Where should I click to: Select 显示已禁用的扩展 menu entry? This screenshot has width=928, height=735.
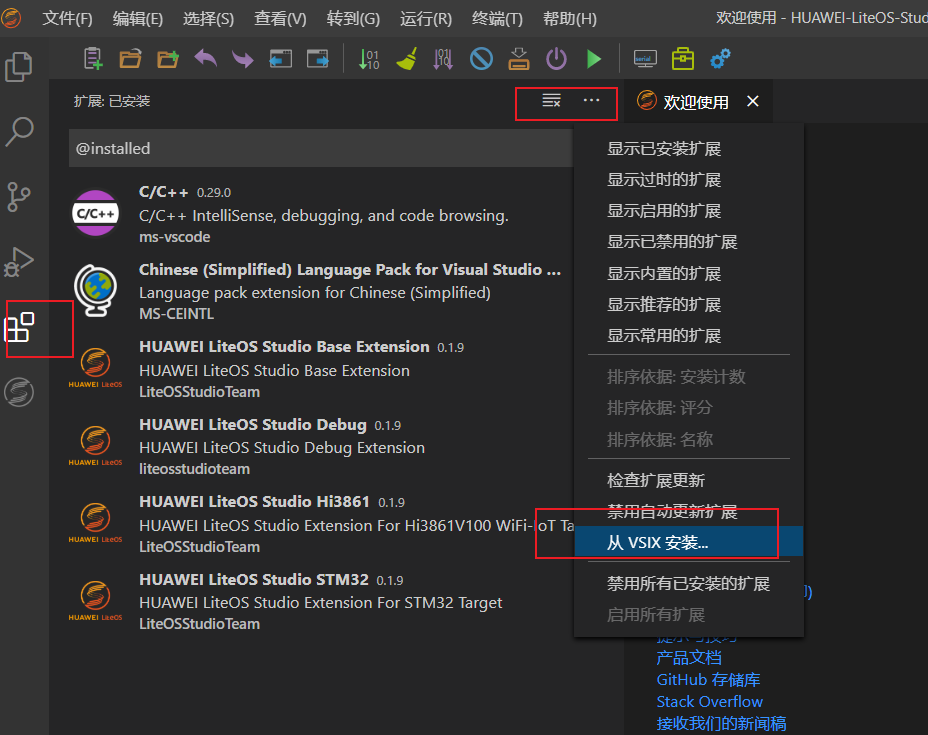pyautogui.click(x=689, y=242)
